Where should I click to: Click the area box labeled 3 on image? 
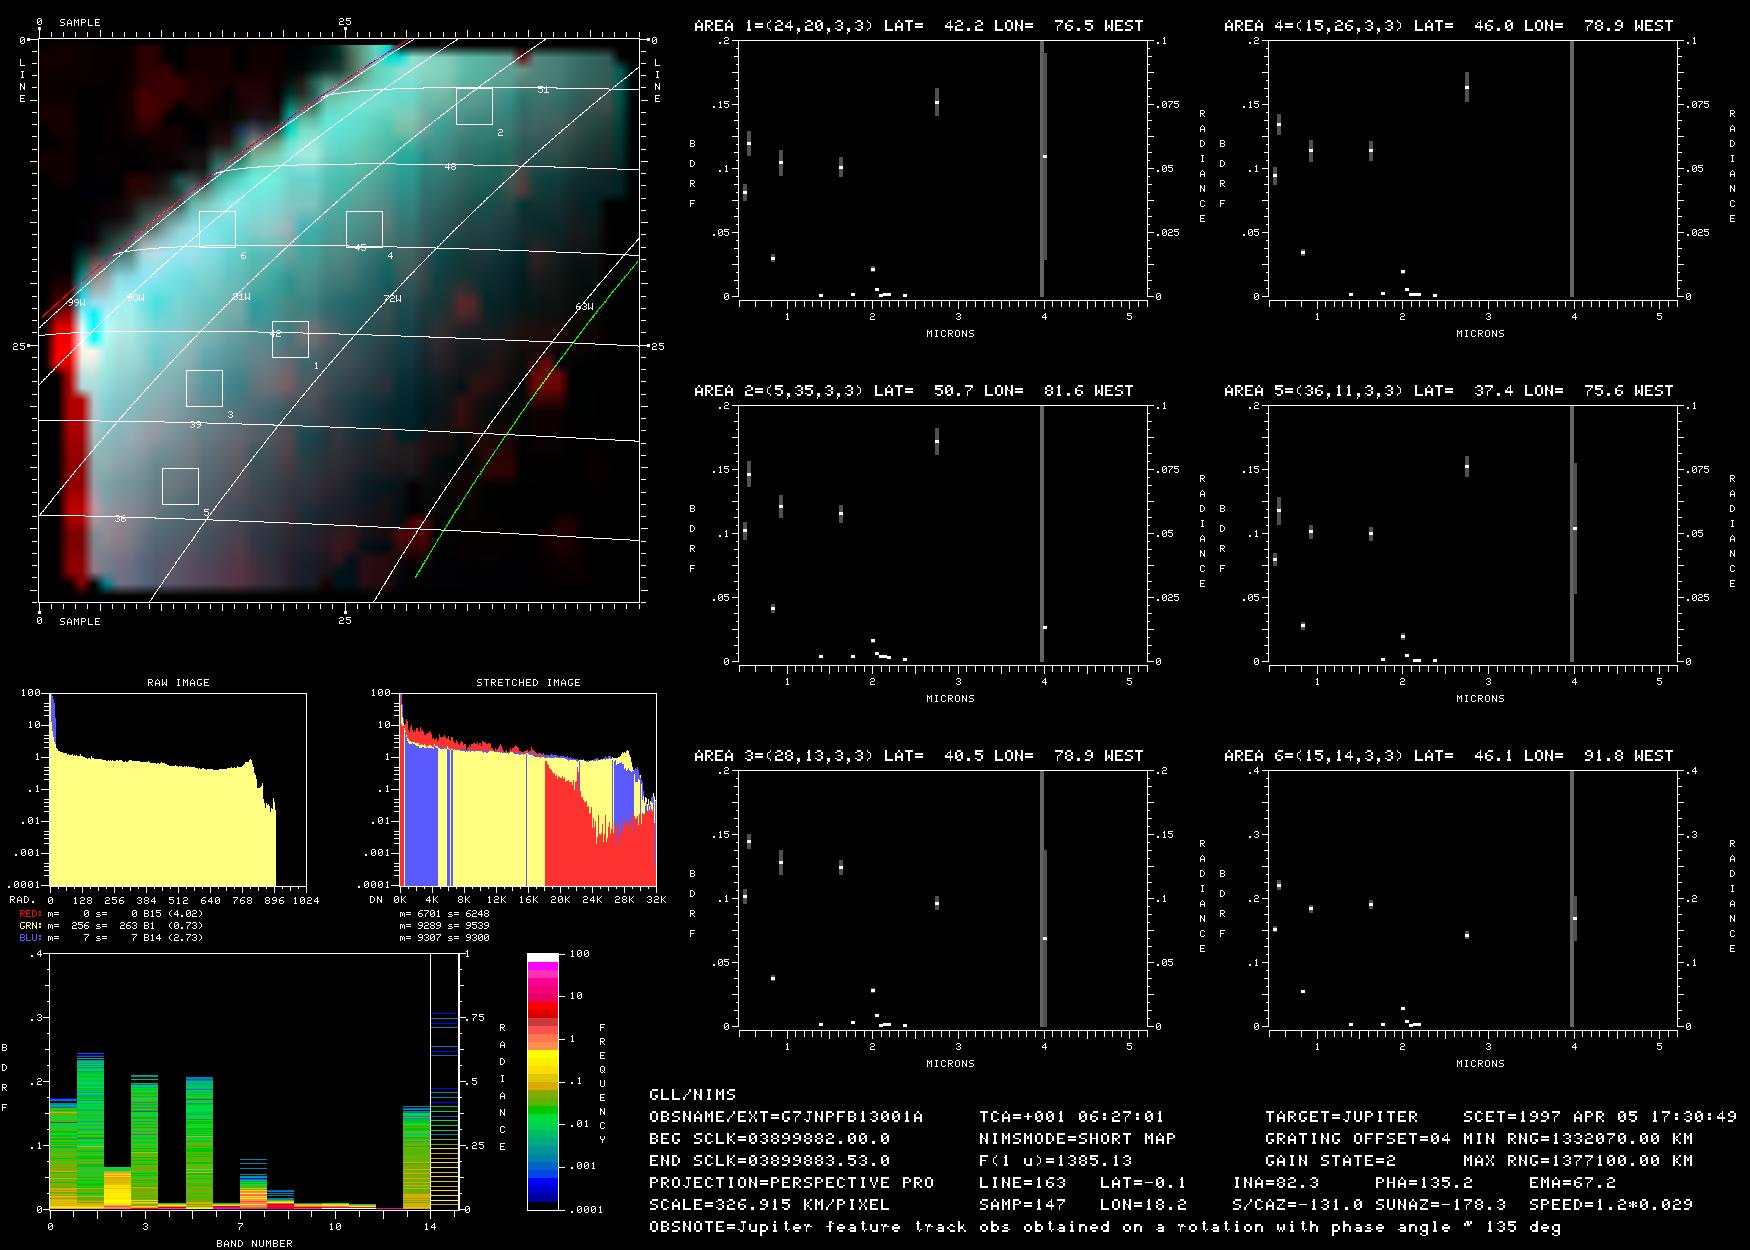point(204,388)
